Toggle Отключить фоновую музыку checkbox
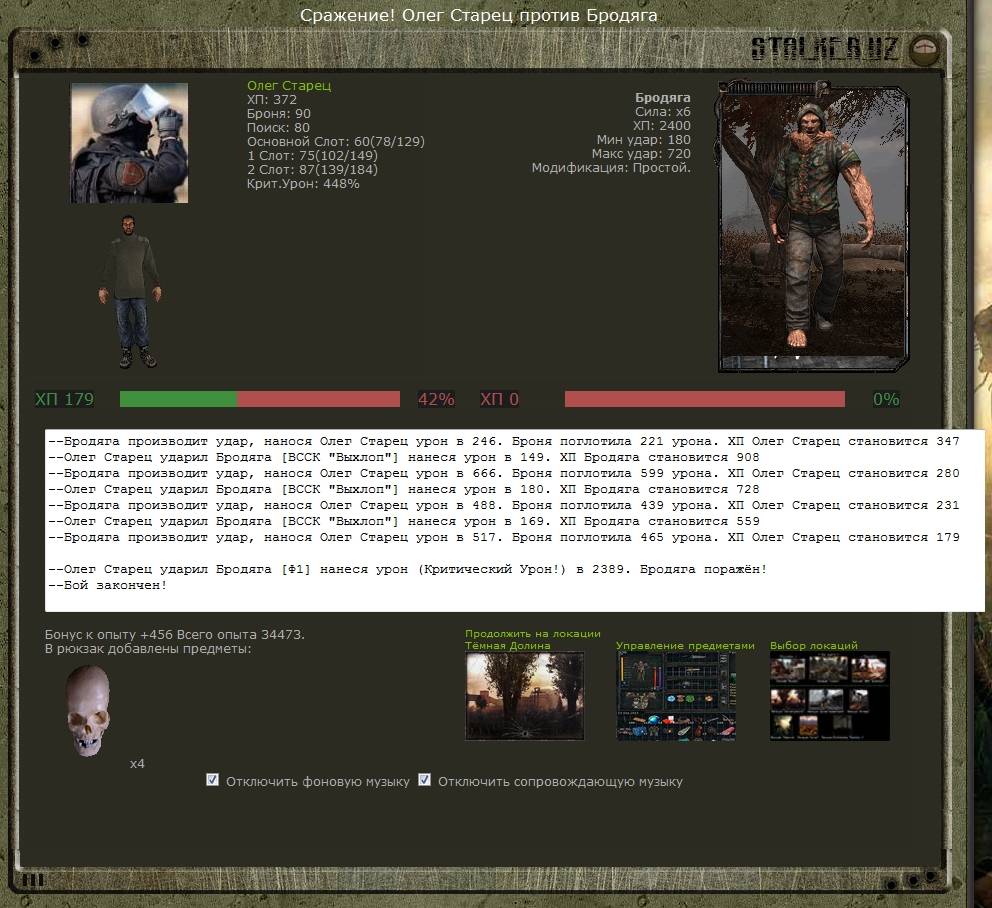 [x=212, y=780]
